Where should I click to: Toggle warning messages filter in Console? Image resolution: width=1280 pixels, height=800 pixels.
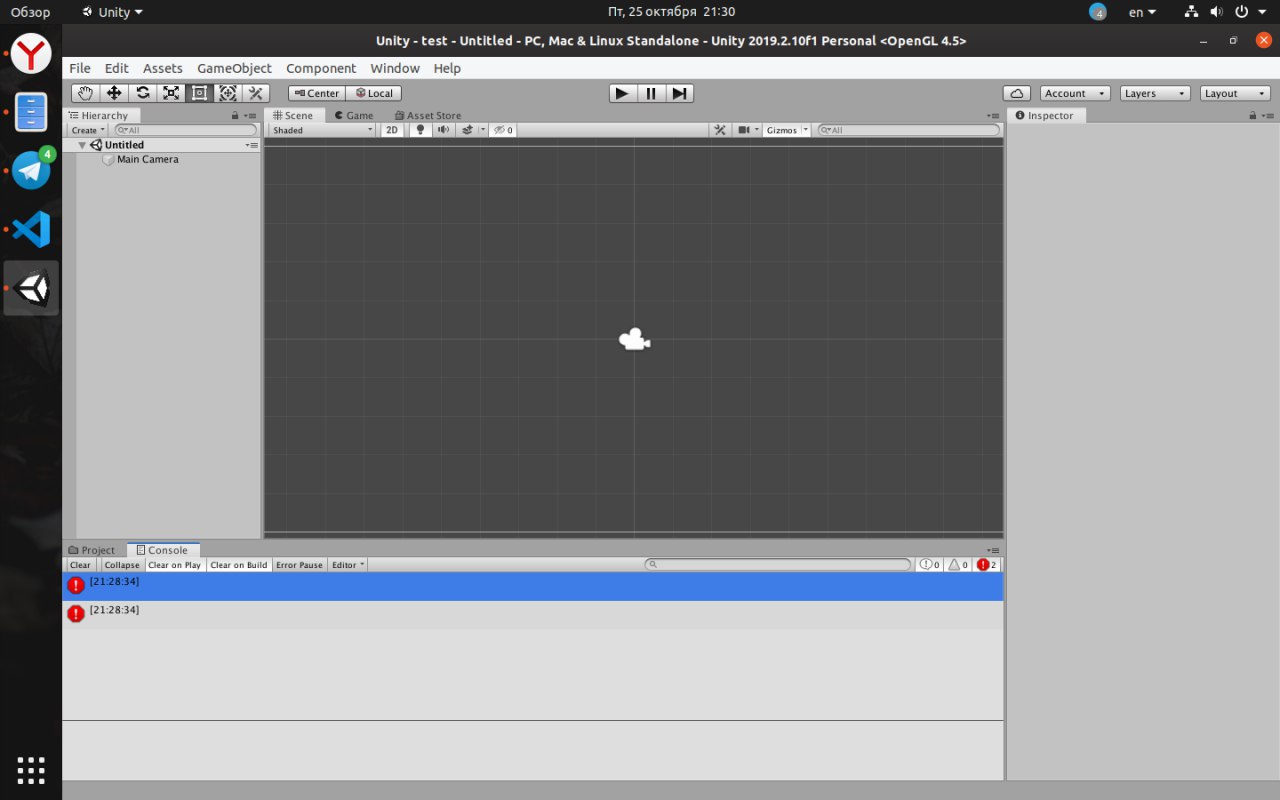pos(958,565)
